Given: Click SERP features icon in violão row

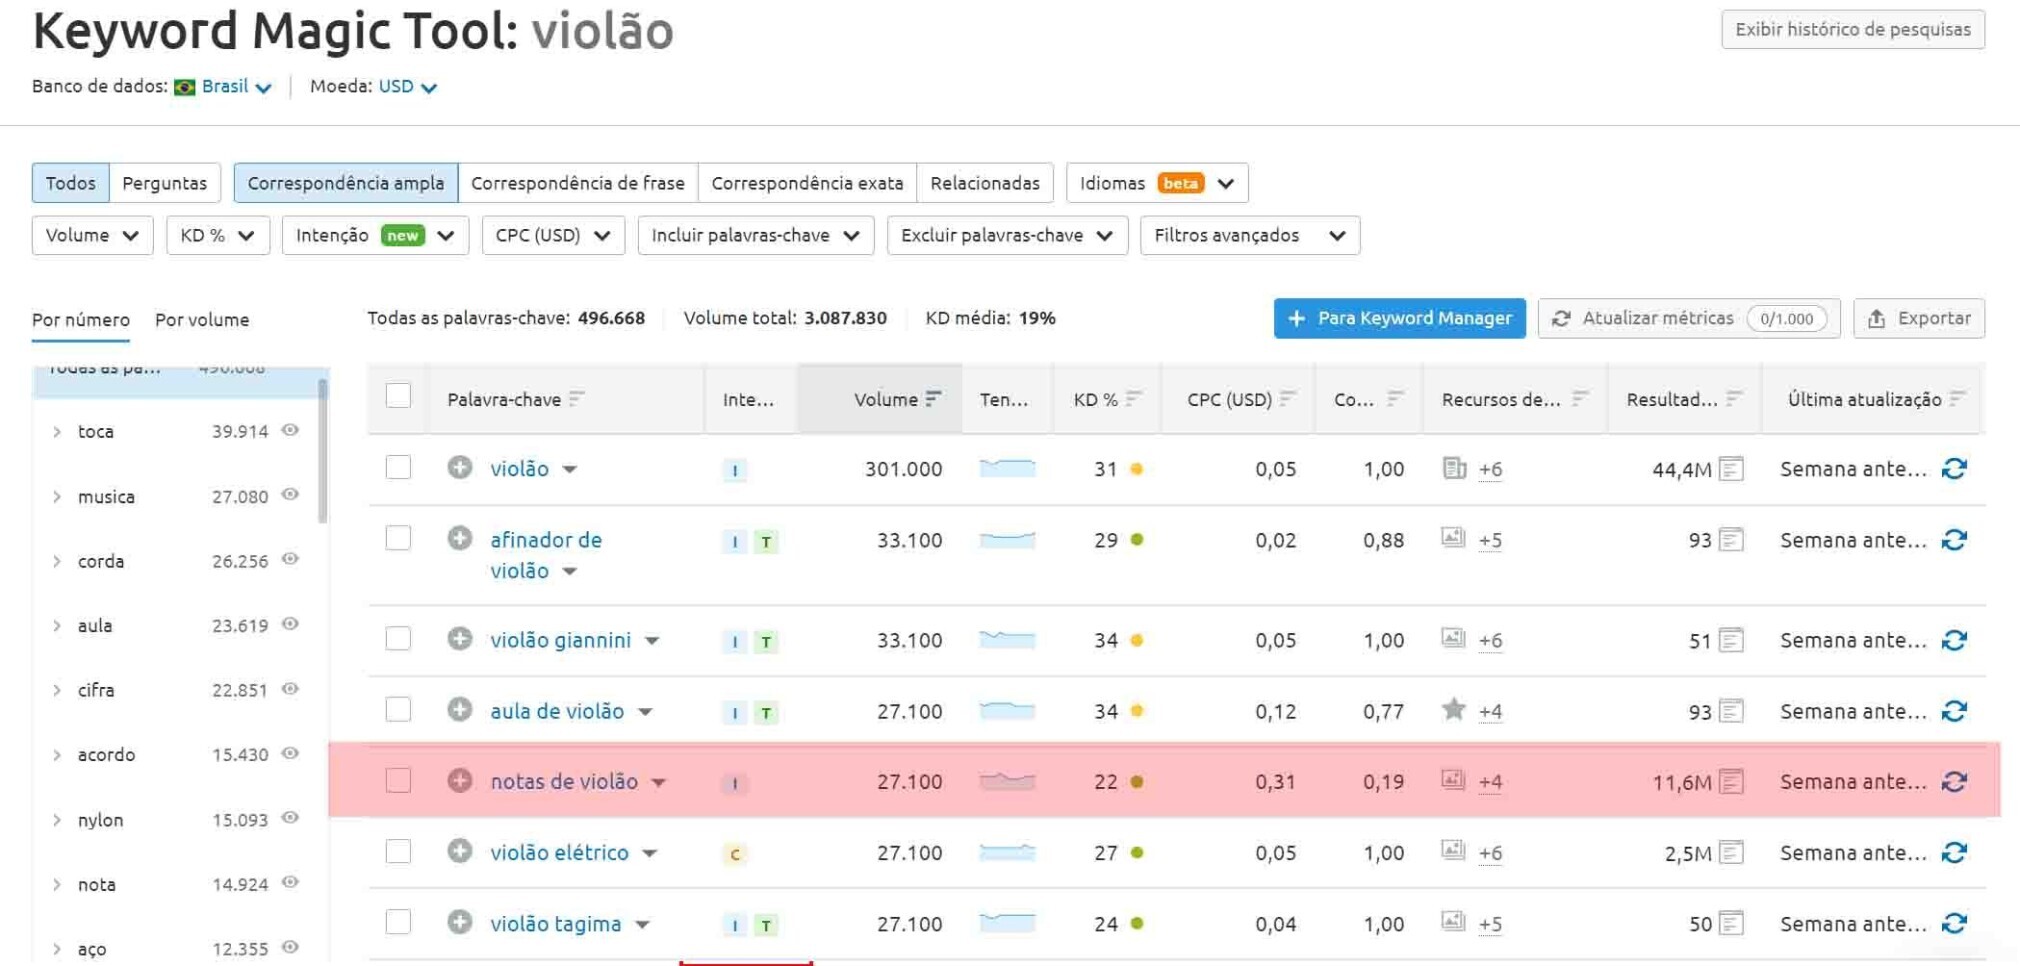Looking at the screenshot, I should 1454,468.
